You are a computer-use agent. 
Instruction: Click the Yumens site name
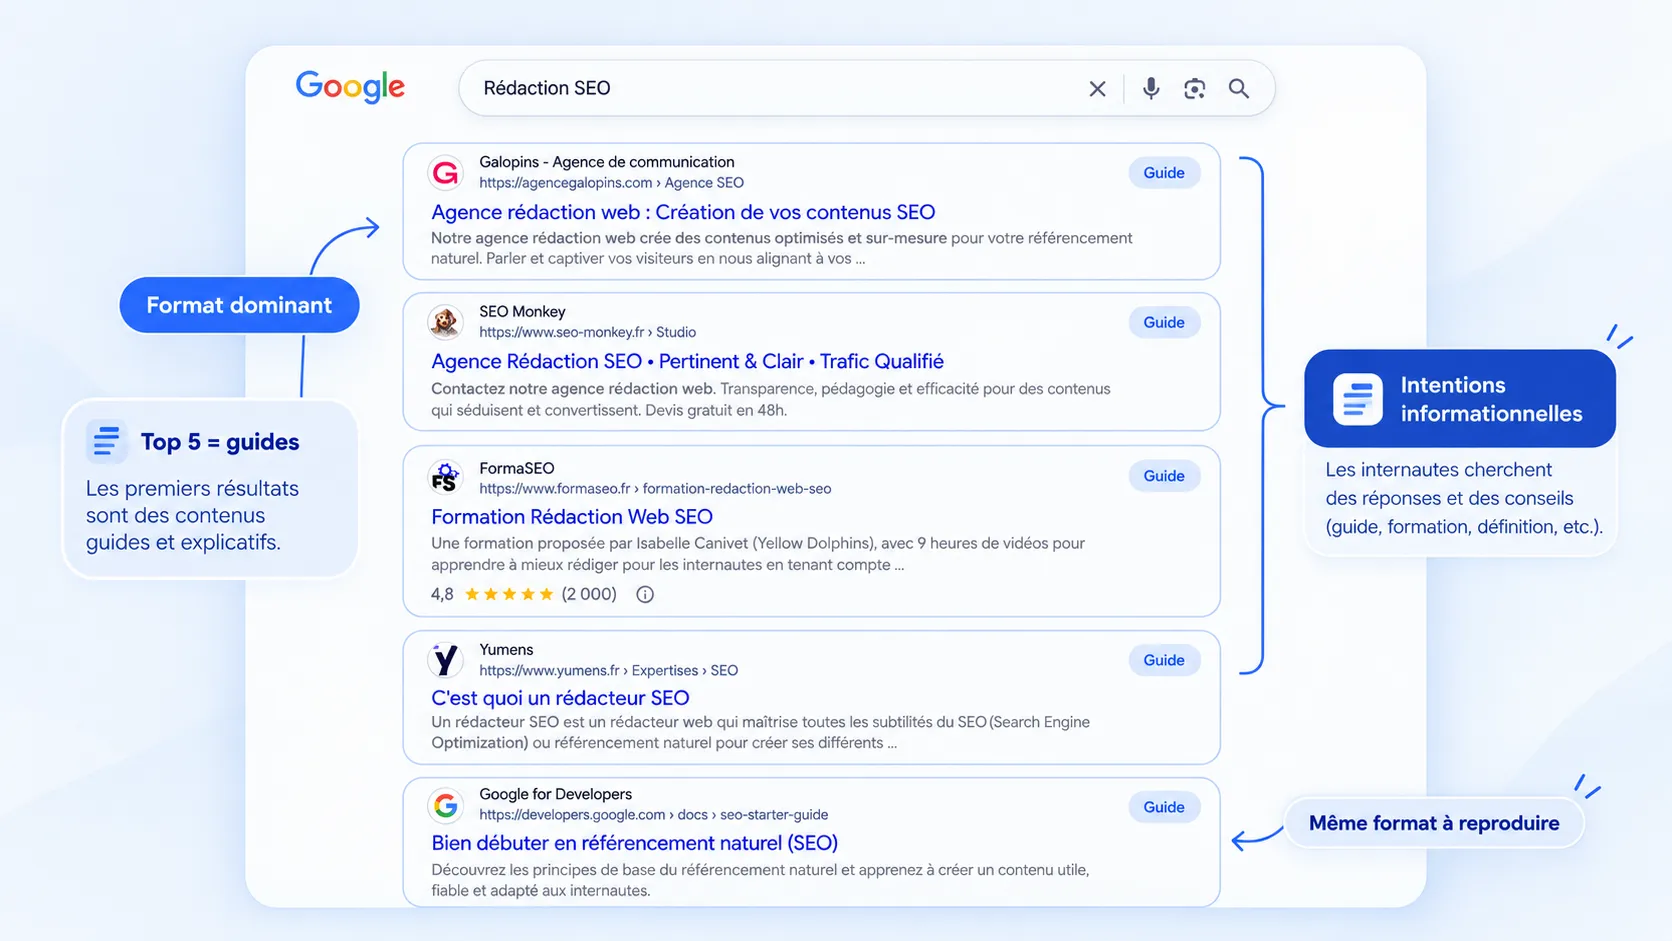(x=506, y=650)
